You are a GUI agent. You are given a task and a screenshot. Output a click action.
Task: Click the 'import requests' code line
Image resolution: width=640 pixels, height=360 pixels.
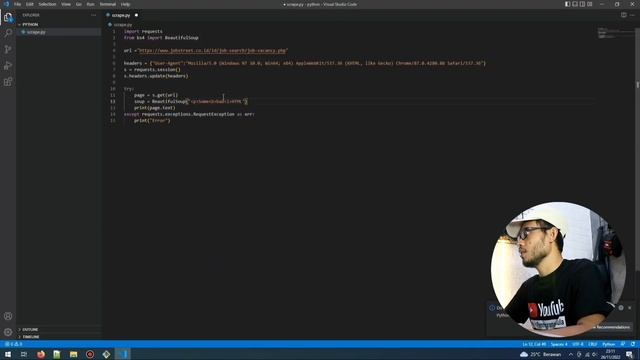pos(143,31)
